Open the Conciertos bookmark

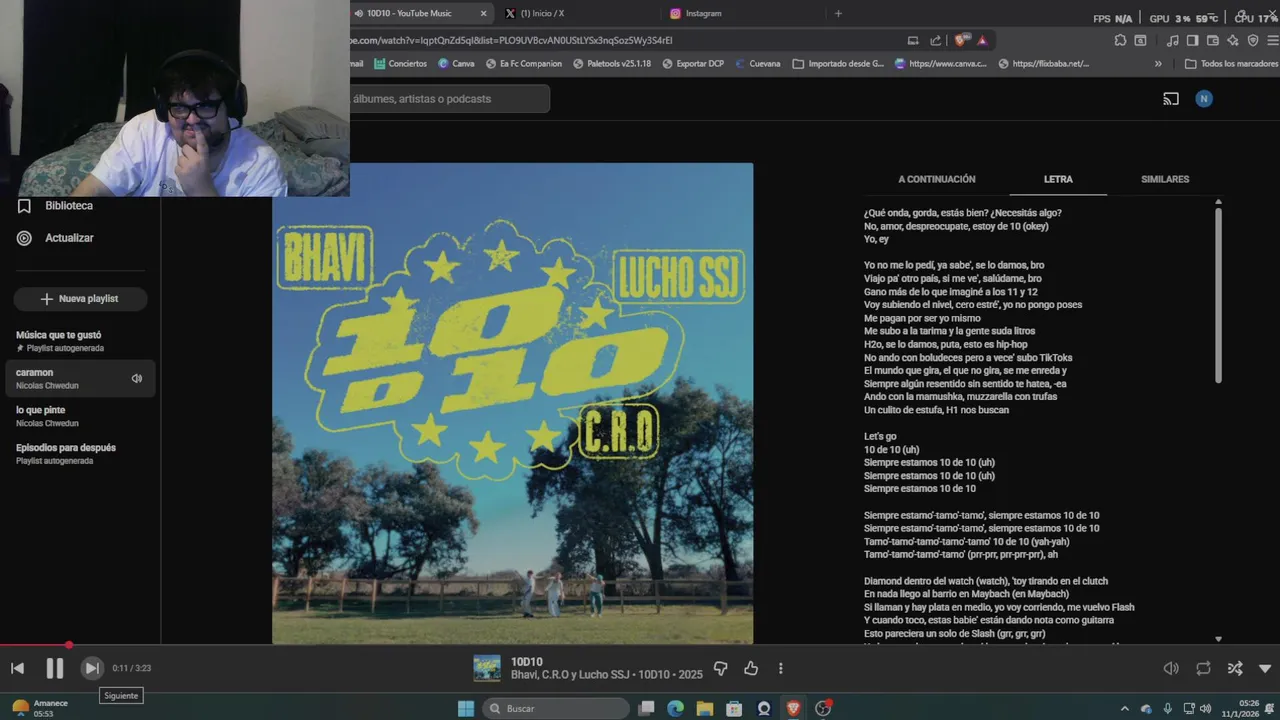400,64
